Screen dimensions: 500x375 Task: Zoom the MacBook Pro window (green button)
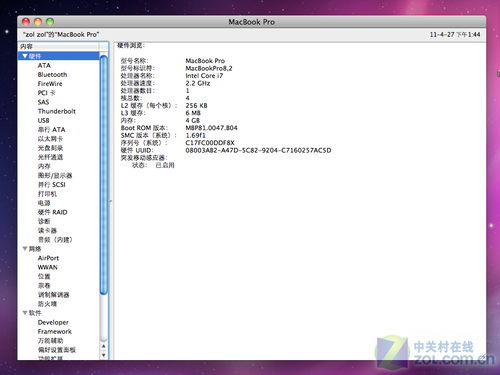(50, 22)
